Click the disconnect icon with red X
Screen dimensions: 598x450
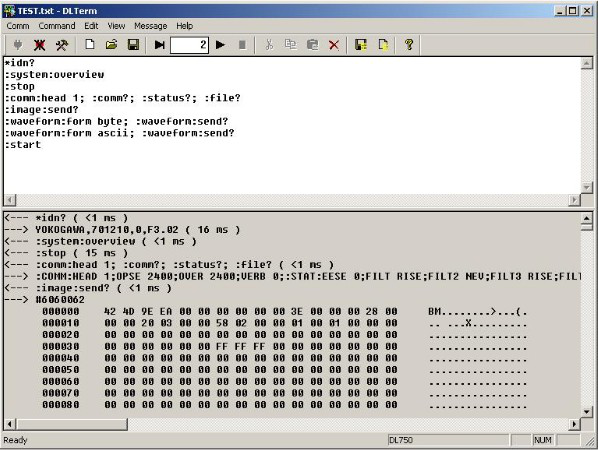point(39,45)
